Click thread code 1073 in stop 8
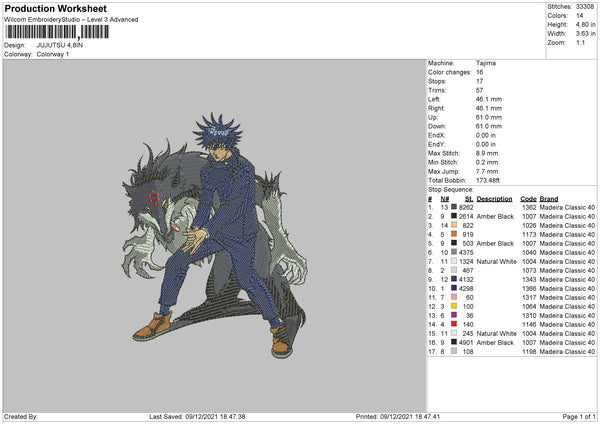 coord(529,271)
